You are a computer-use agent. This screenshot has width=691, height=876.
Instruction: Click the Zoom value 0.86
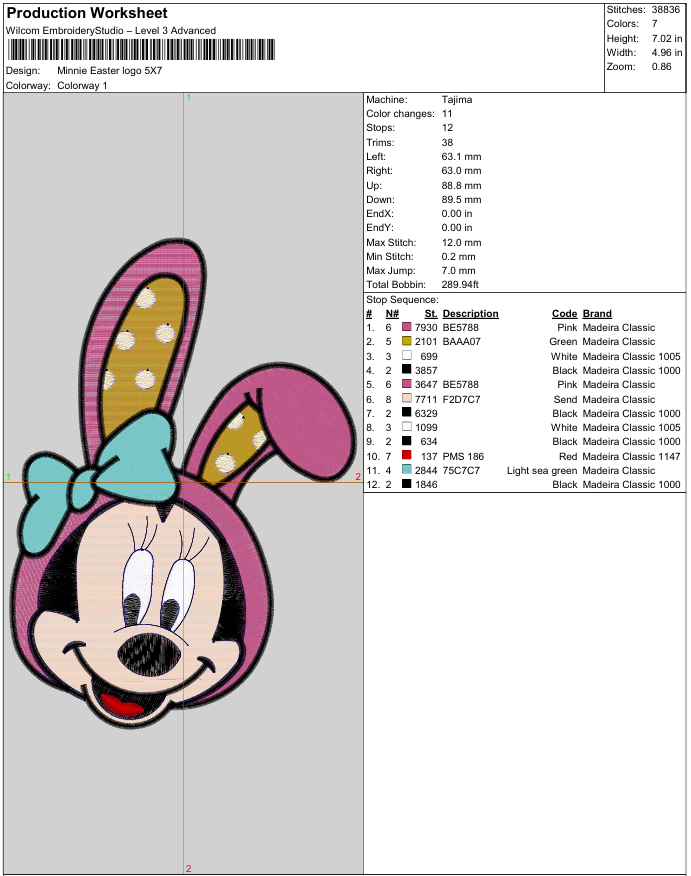coord(661,66)
